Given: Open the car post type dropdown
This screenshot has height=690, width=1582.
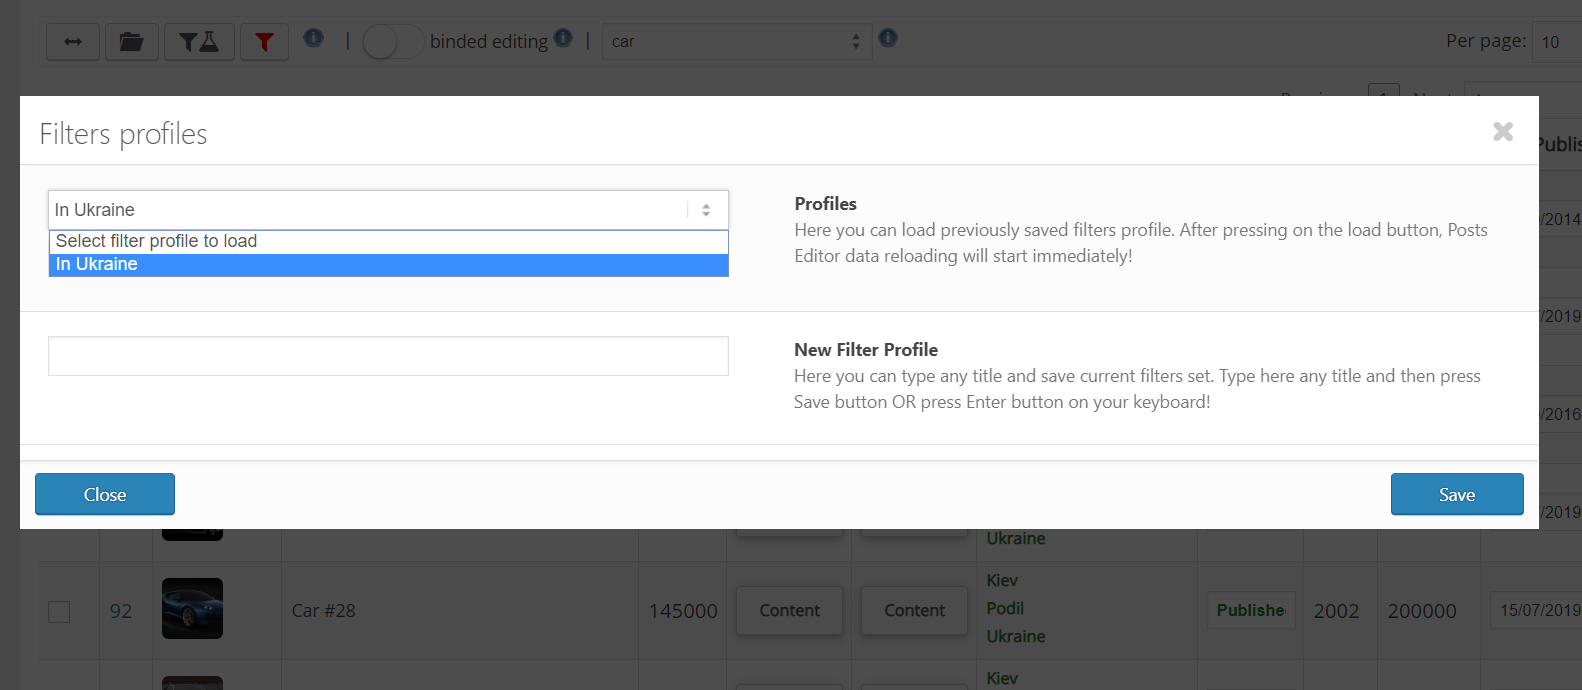Looking at the screenshot, I should [x=737, y=42].
